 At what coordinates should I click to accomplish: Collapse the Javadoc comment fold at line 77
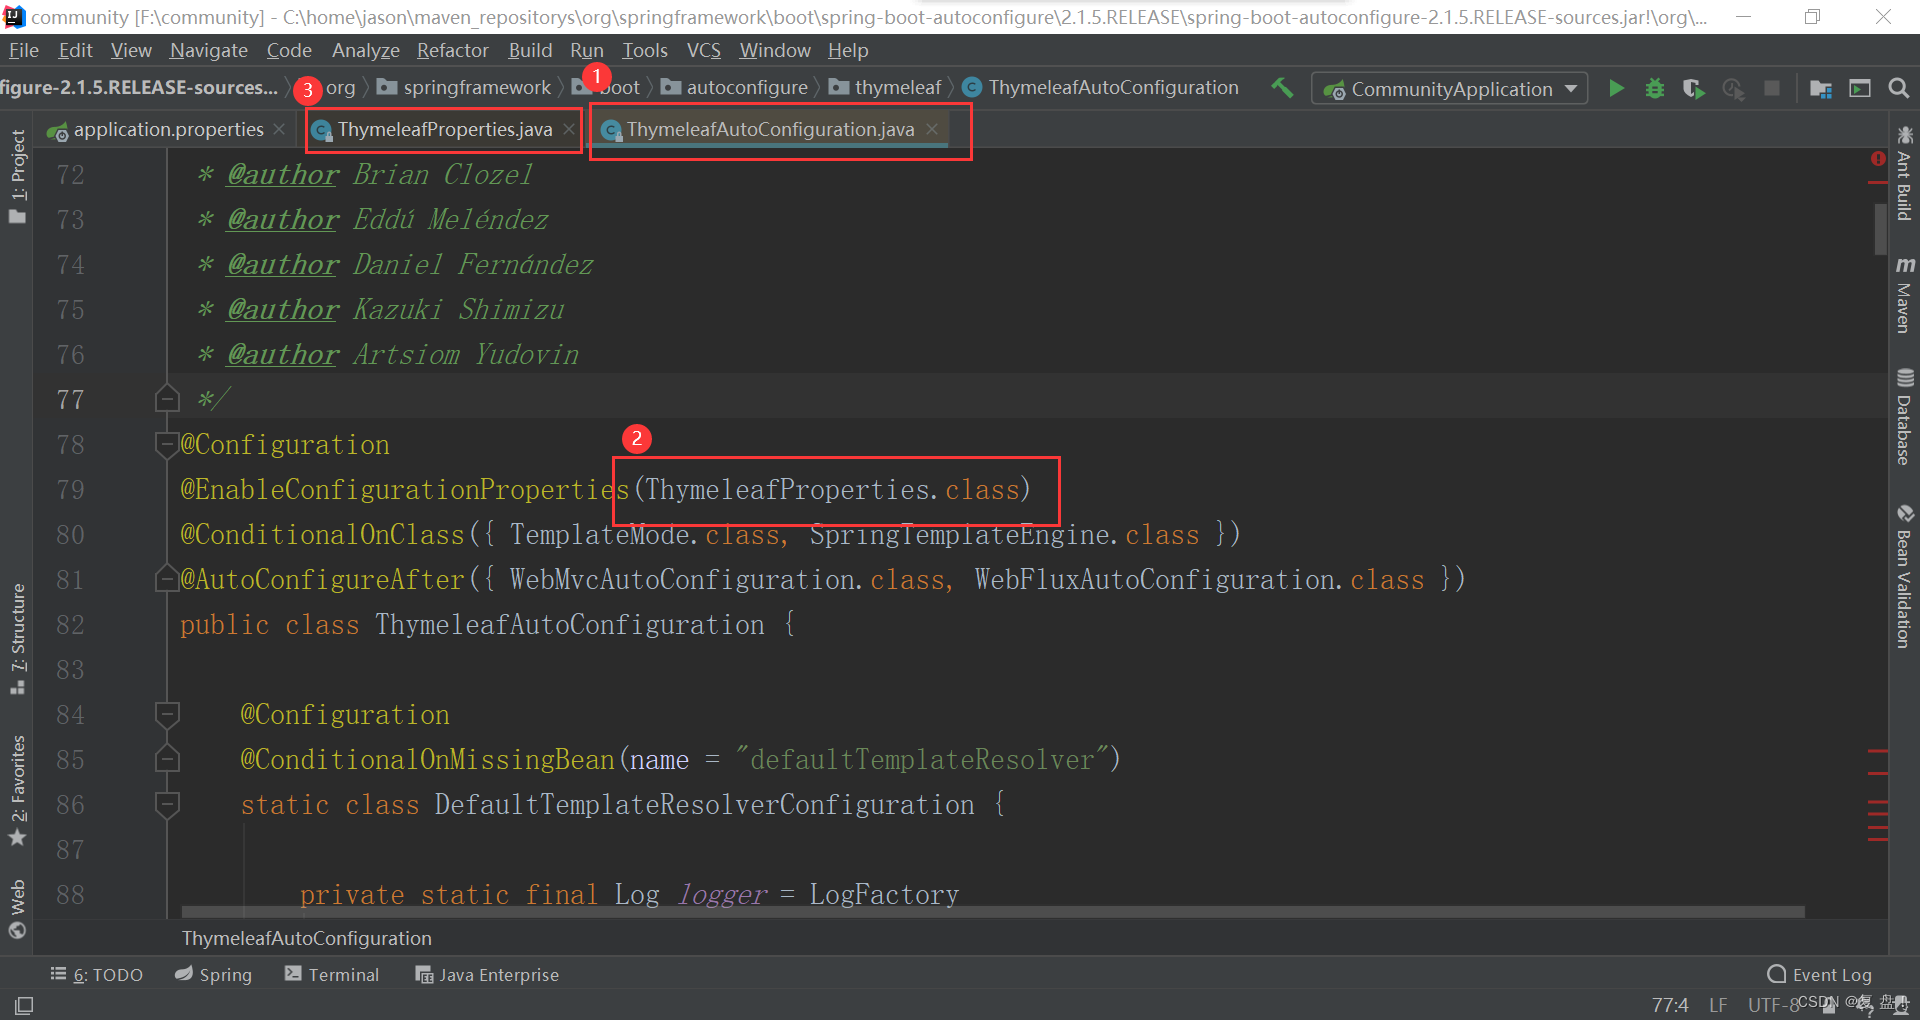pyautogui.click(x=167, y=399)
